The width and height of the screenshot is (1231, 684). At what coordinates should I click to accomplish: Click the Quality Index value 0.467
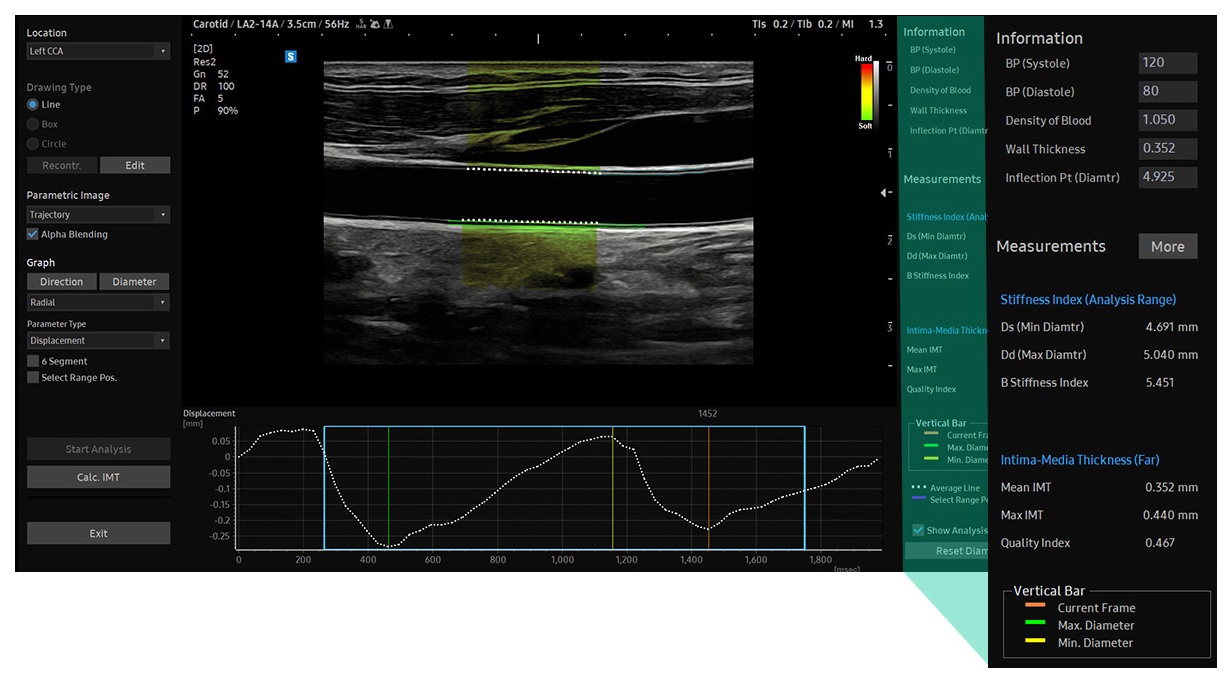[x=1159, y=544]
